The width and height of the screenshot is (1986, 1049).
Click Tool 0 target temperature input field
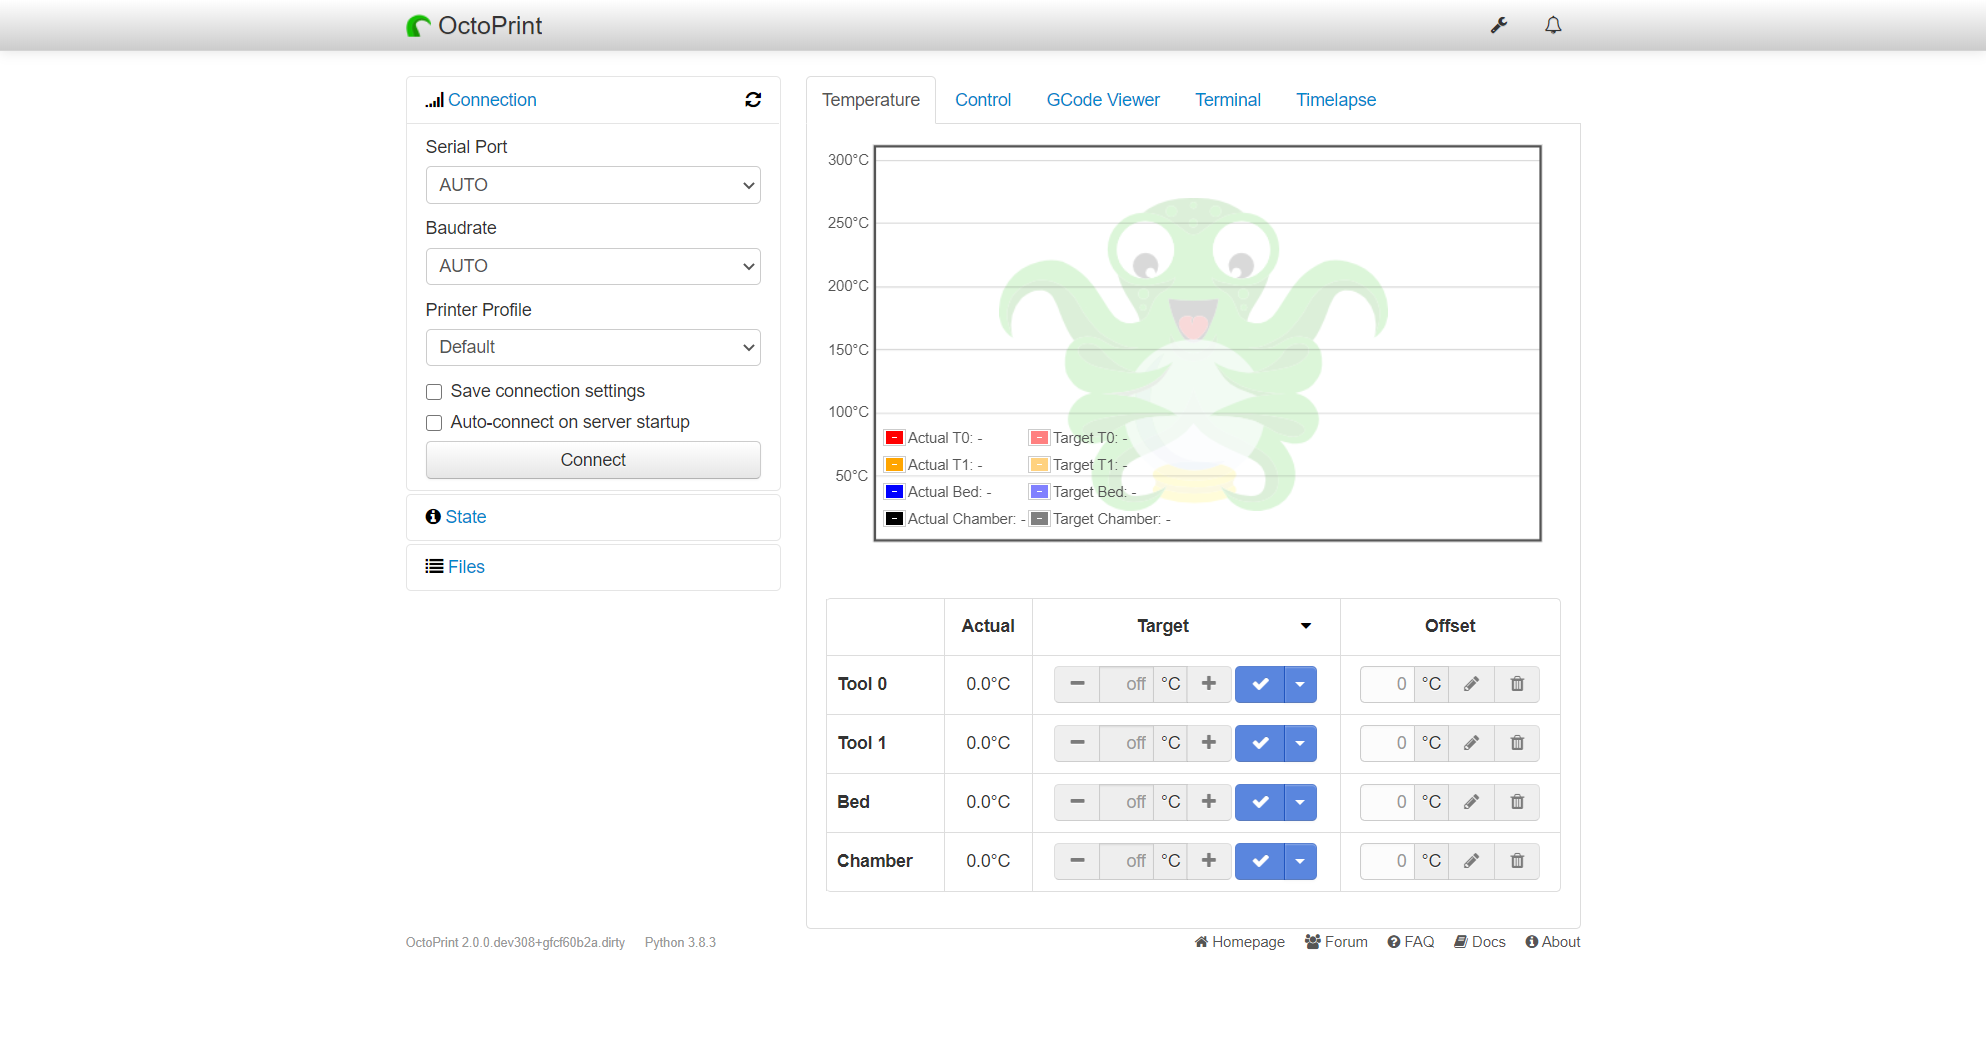tap(1127, 684)
